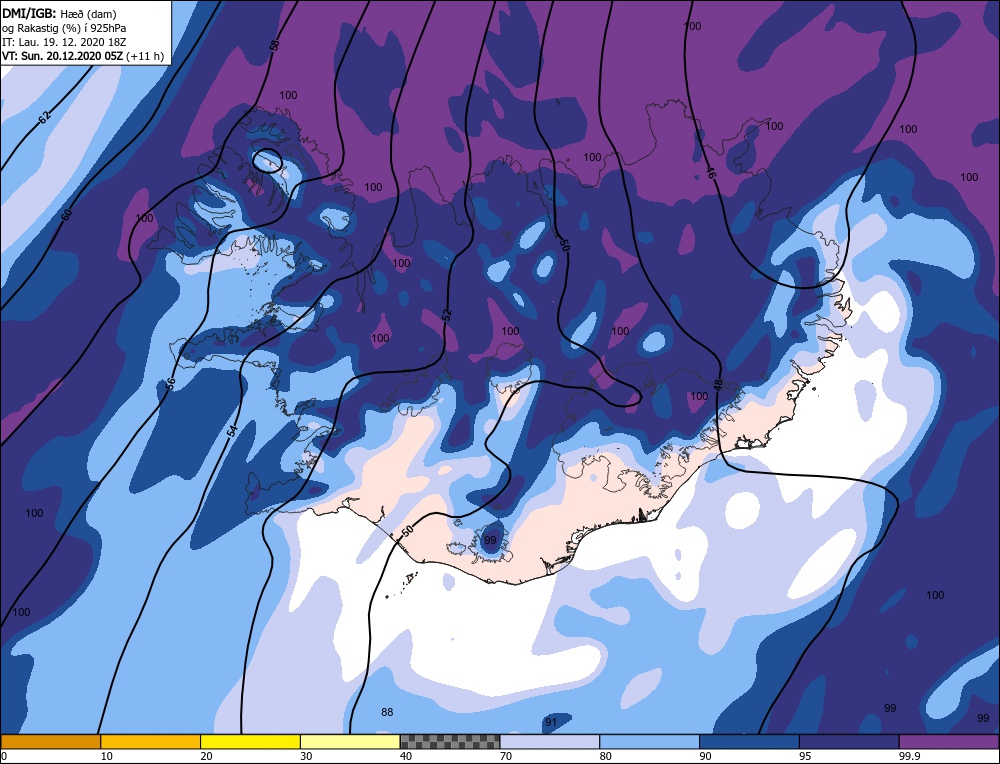Click the legend tick label '40'

click(x=406, y=756)
